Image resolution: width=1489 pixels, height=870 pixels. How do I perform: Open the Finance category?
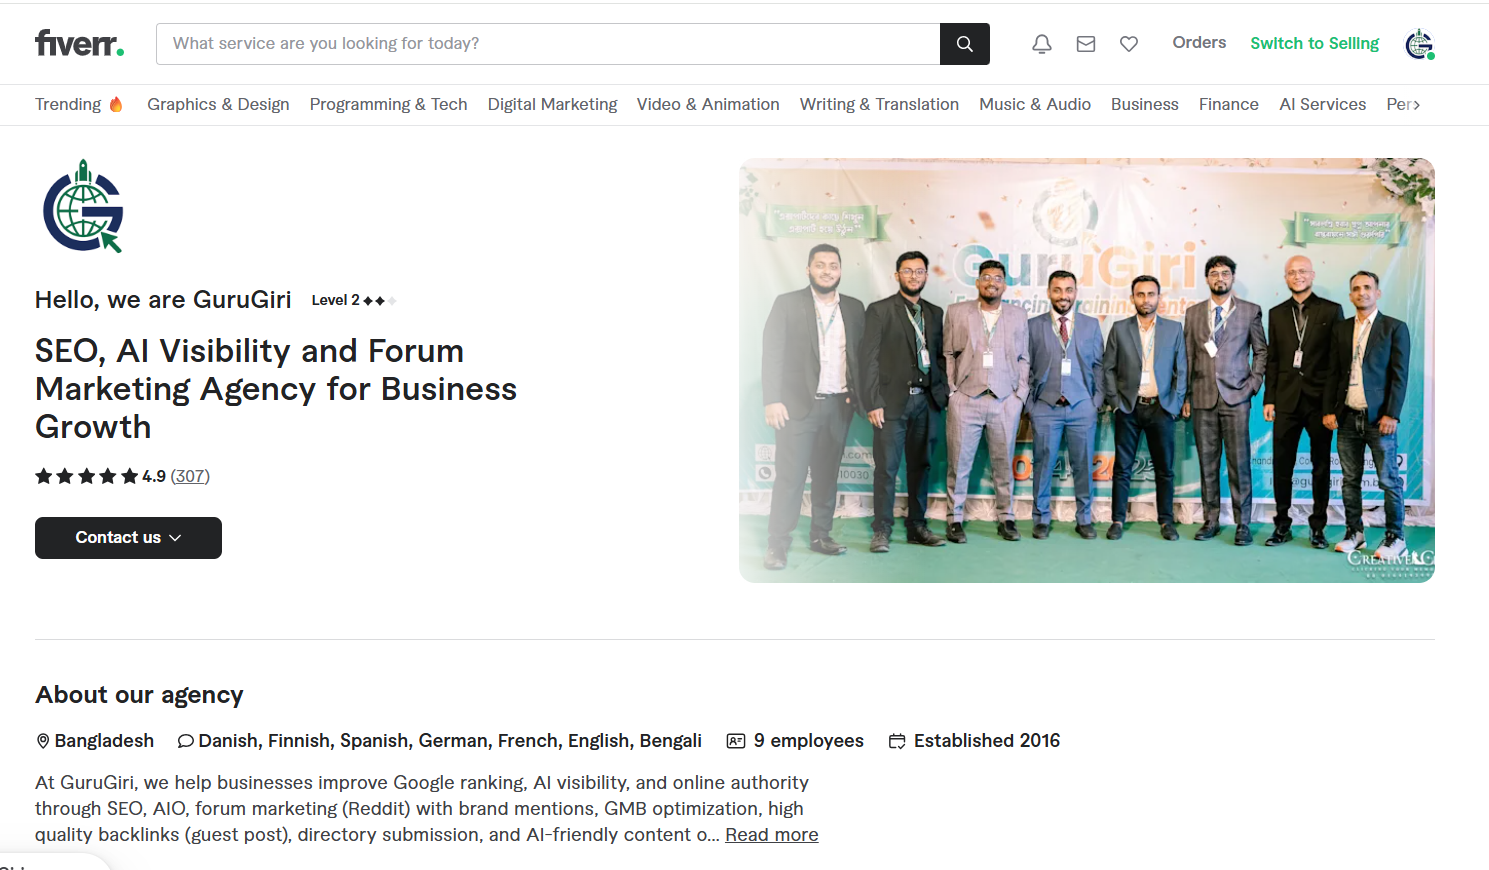click(1229, 104)
